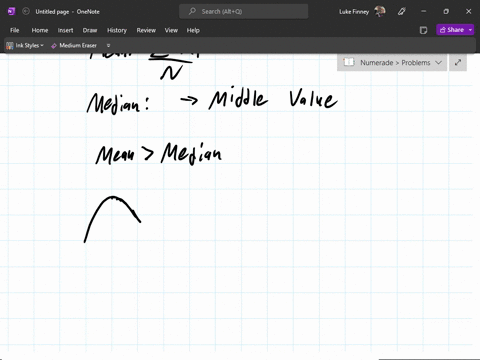Screen dimensions: 480x360
Task: Click the pen ink mode icon in title bar
Action: point(402,12)
